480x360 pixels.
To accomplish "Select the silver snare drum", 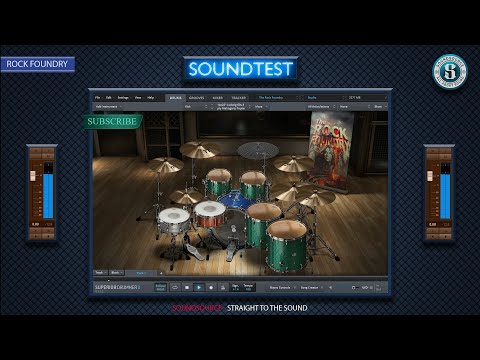I will [x=174, y=221].
